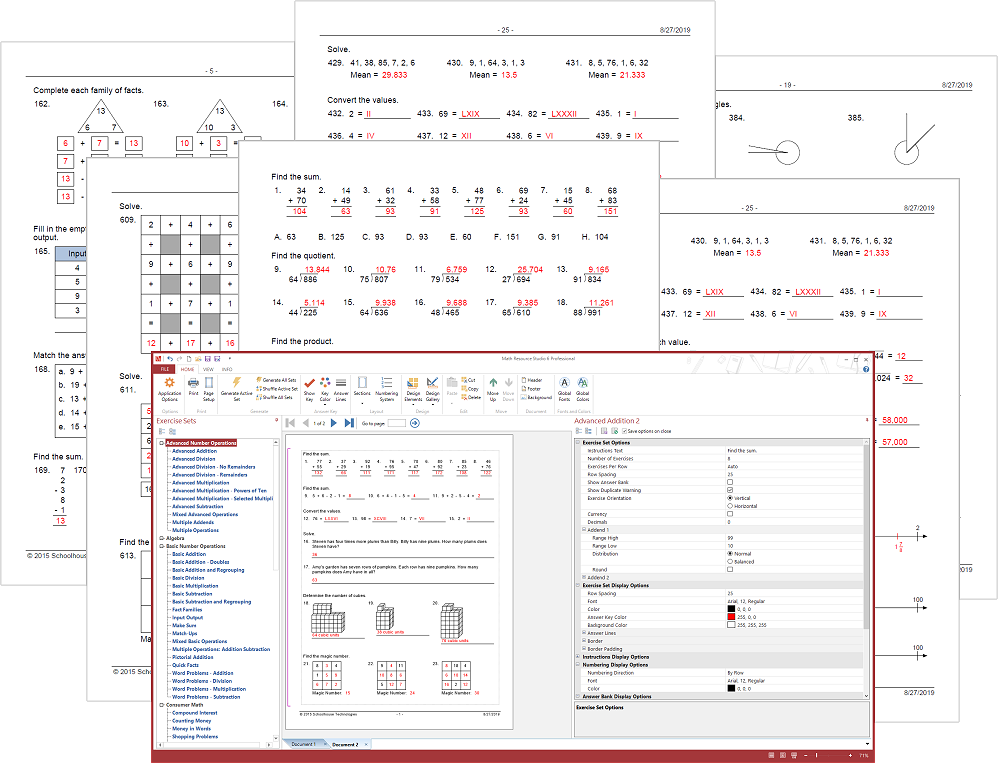Open Application Options in the ribbon
Screen dimensions: 998x763
pyautogui.click(x=169, y=389)
